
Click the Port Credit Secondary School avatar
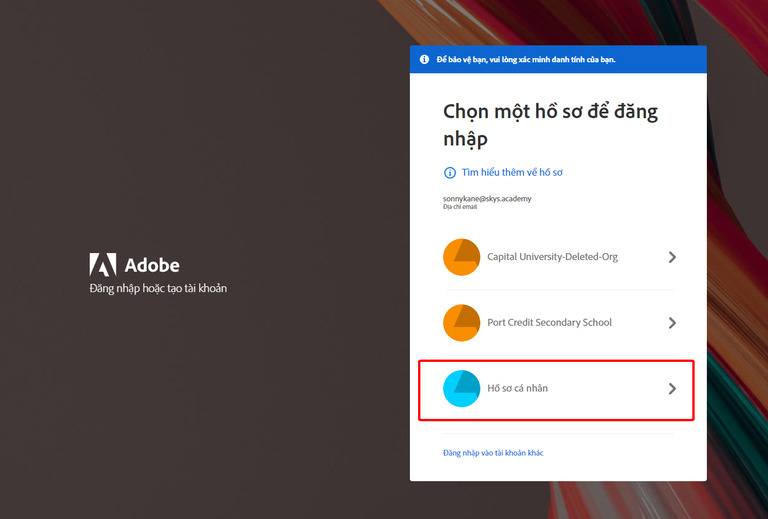click(461, 323)
